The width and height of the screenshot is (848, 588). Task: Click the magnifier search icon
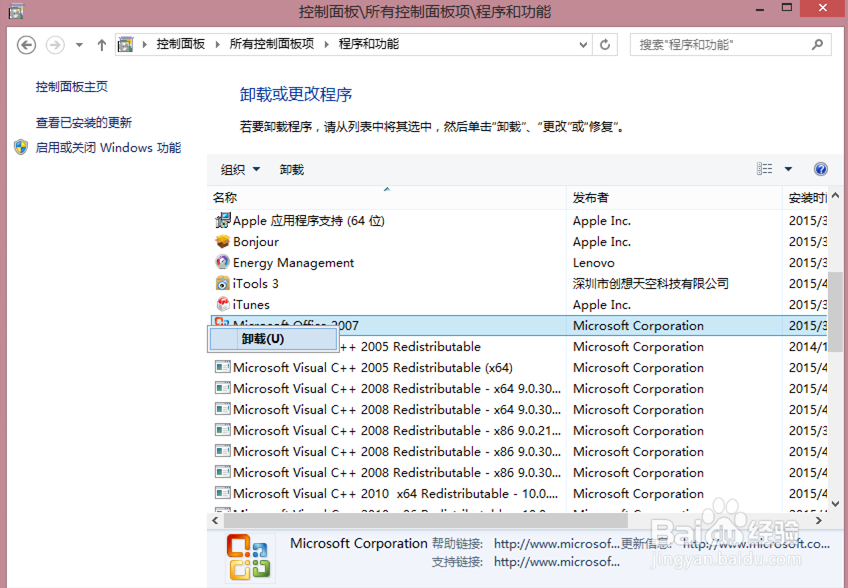point(817,44)
